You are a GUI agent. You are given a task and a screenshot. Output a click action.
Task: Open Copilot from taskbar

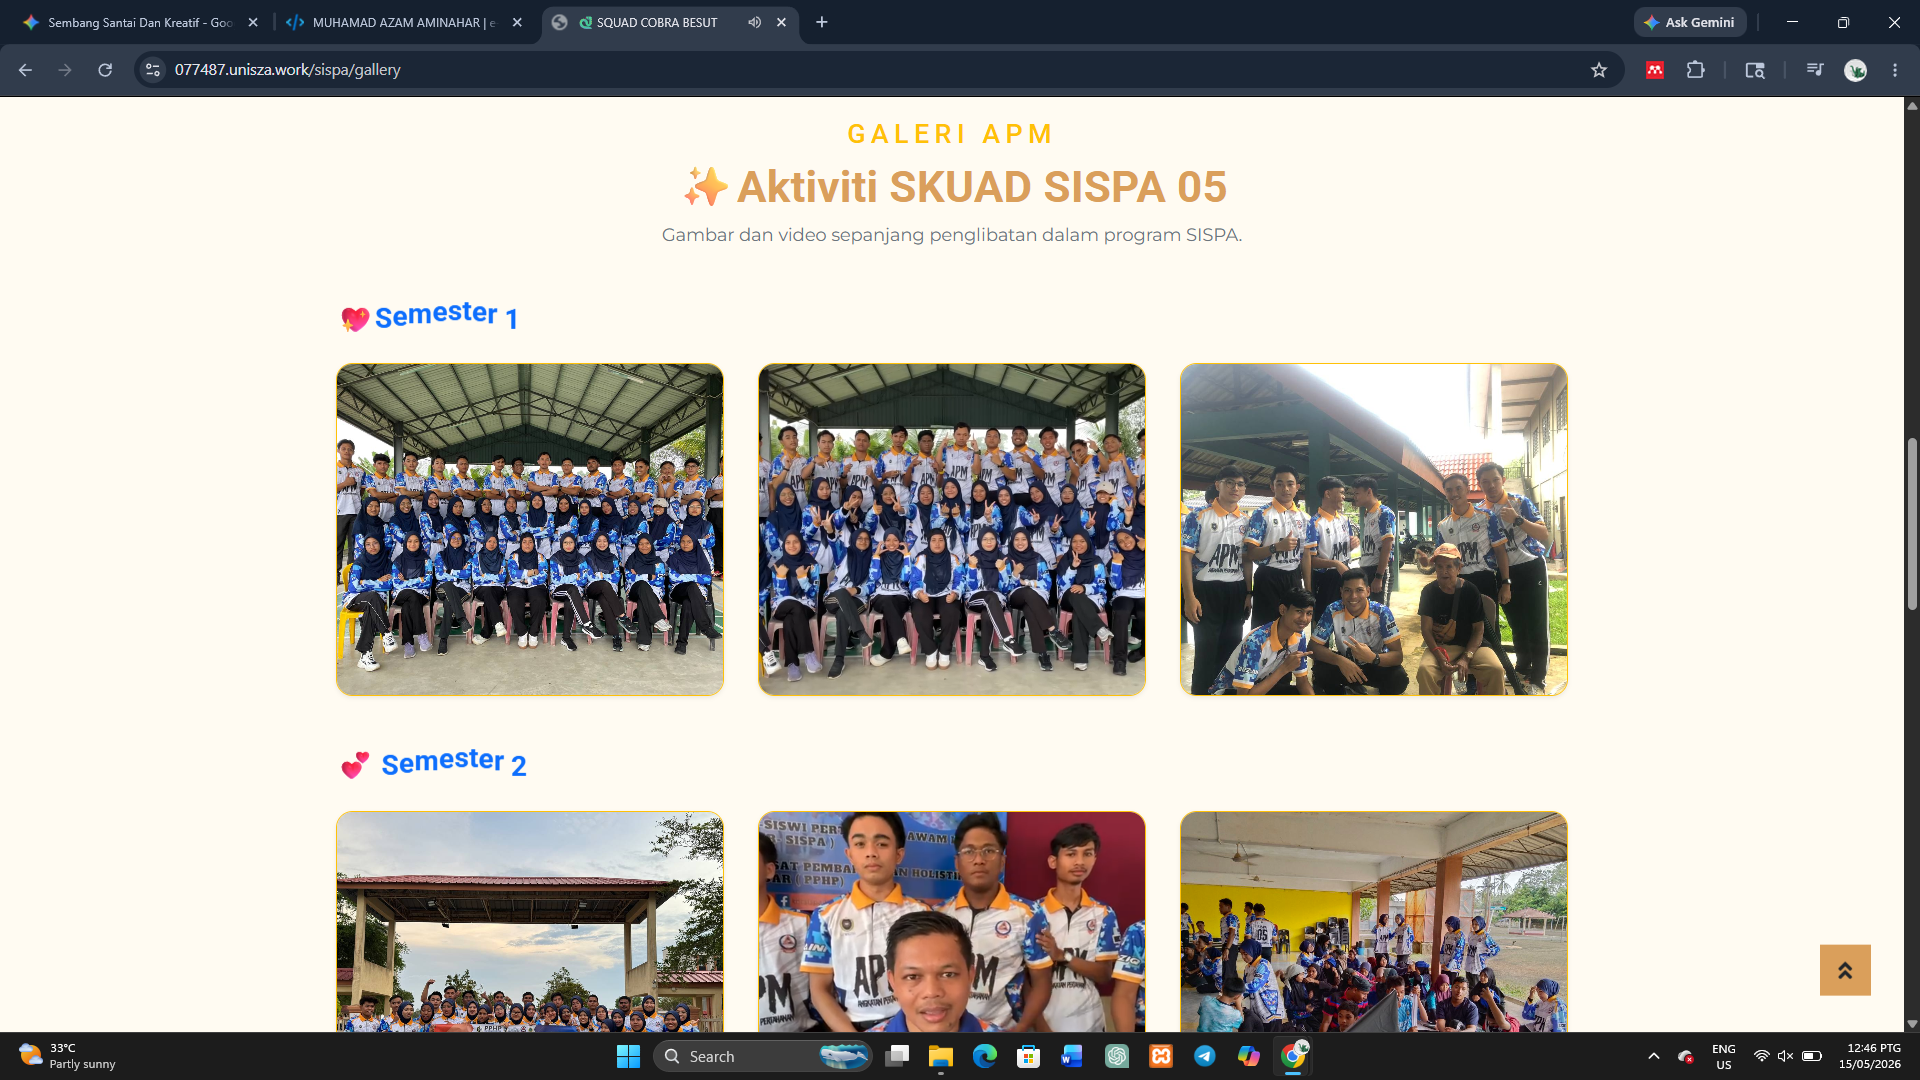click(1249, 1056)
